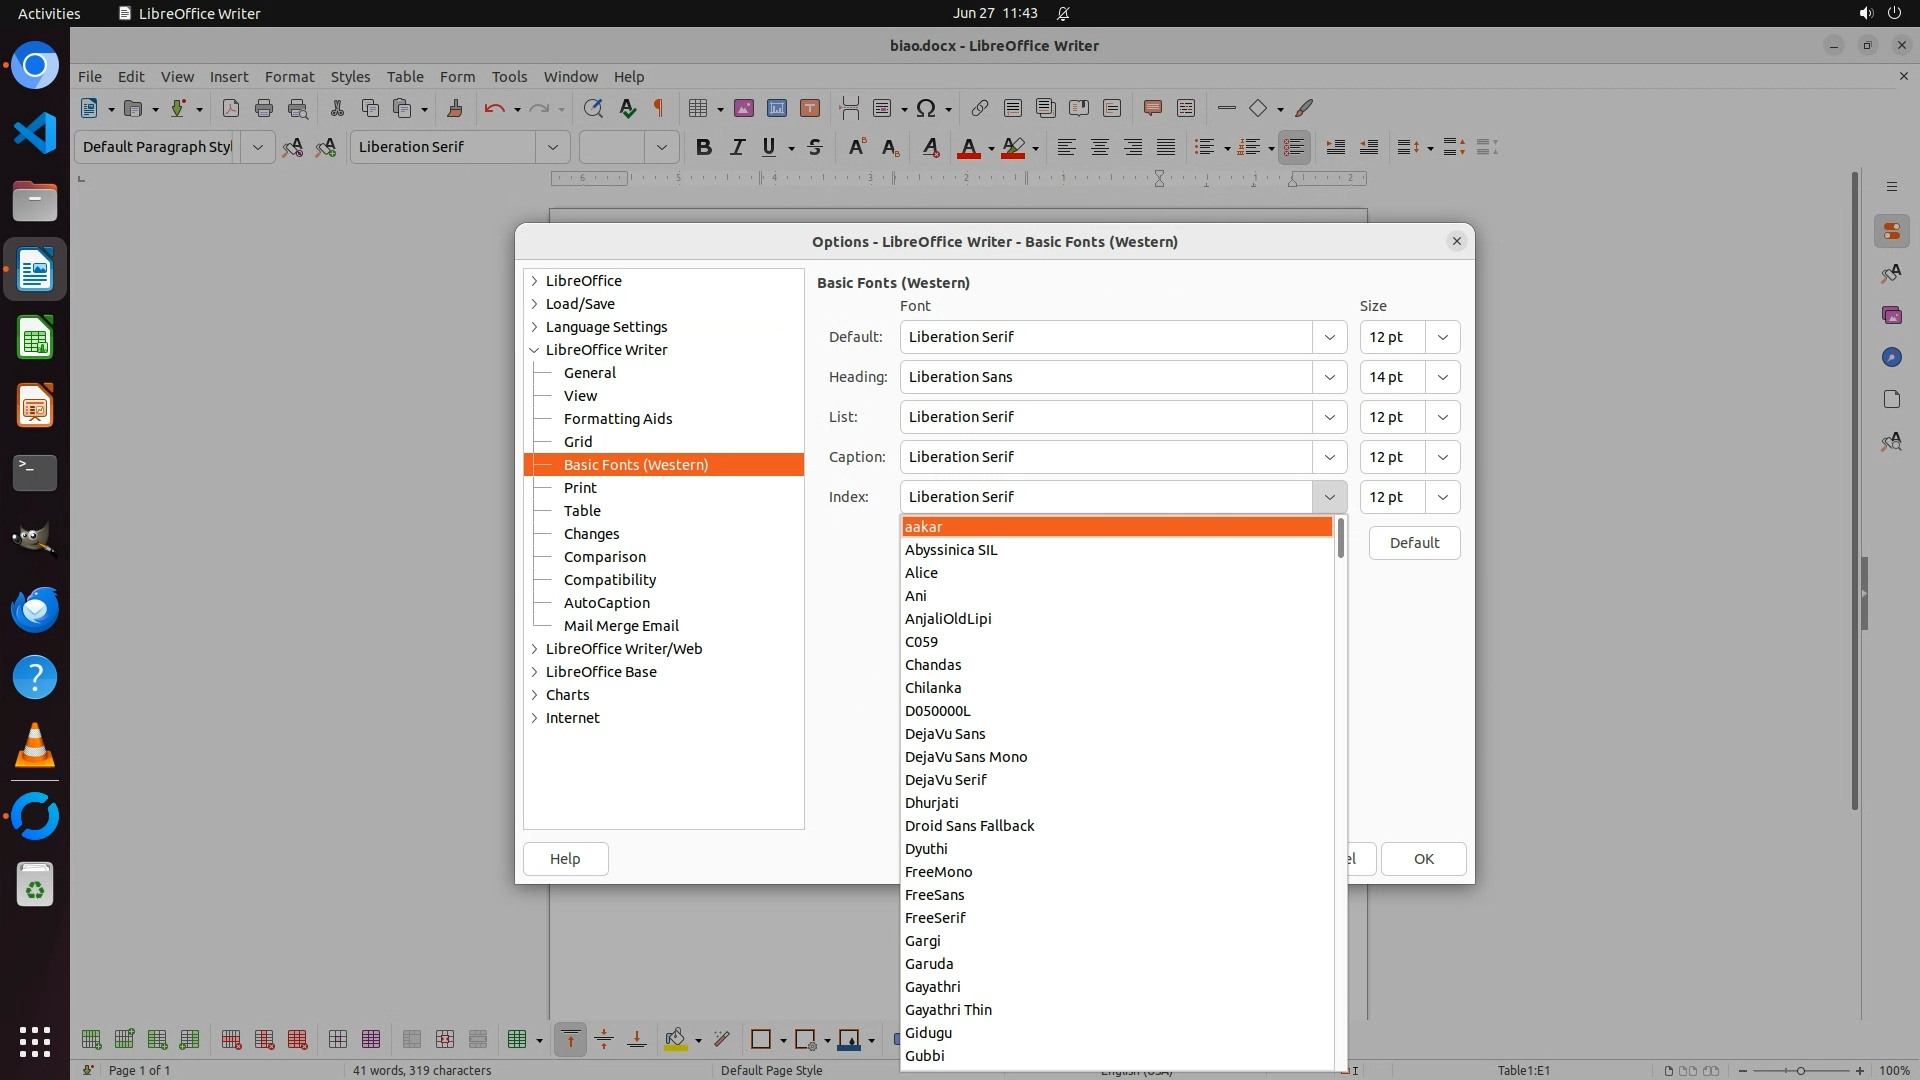Toggle bold formatting
Image resolution: width=1920 pixels, height=1080 pixels.
coord(703,147)
